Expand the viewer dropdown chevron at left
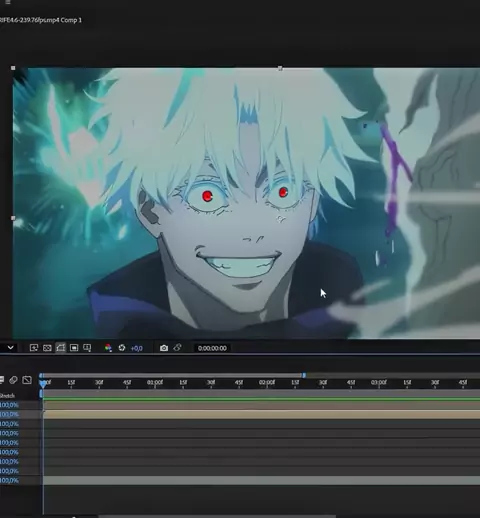 click(10, 348)
